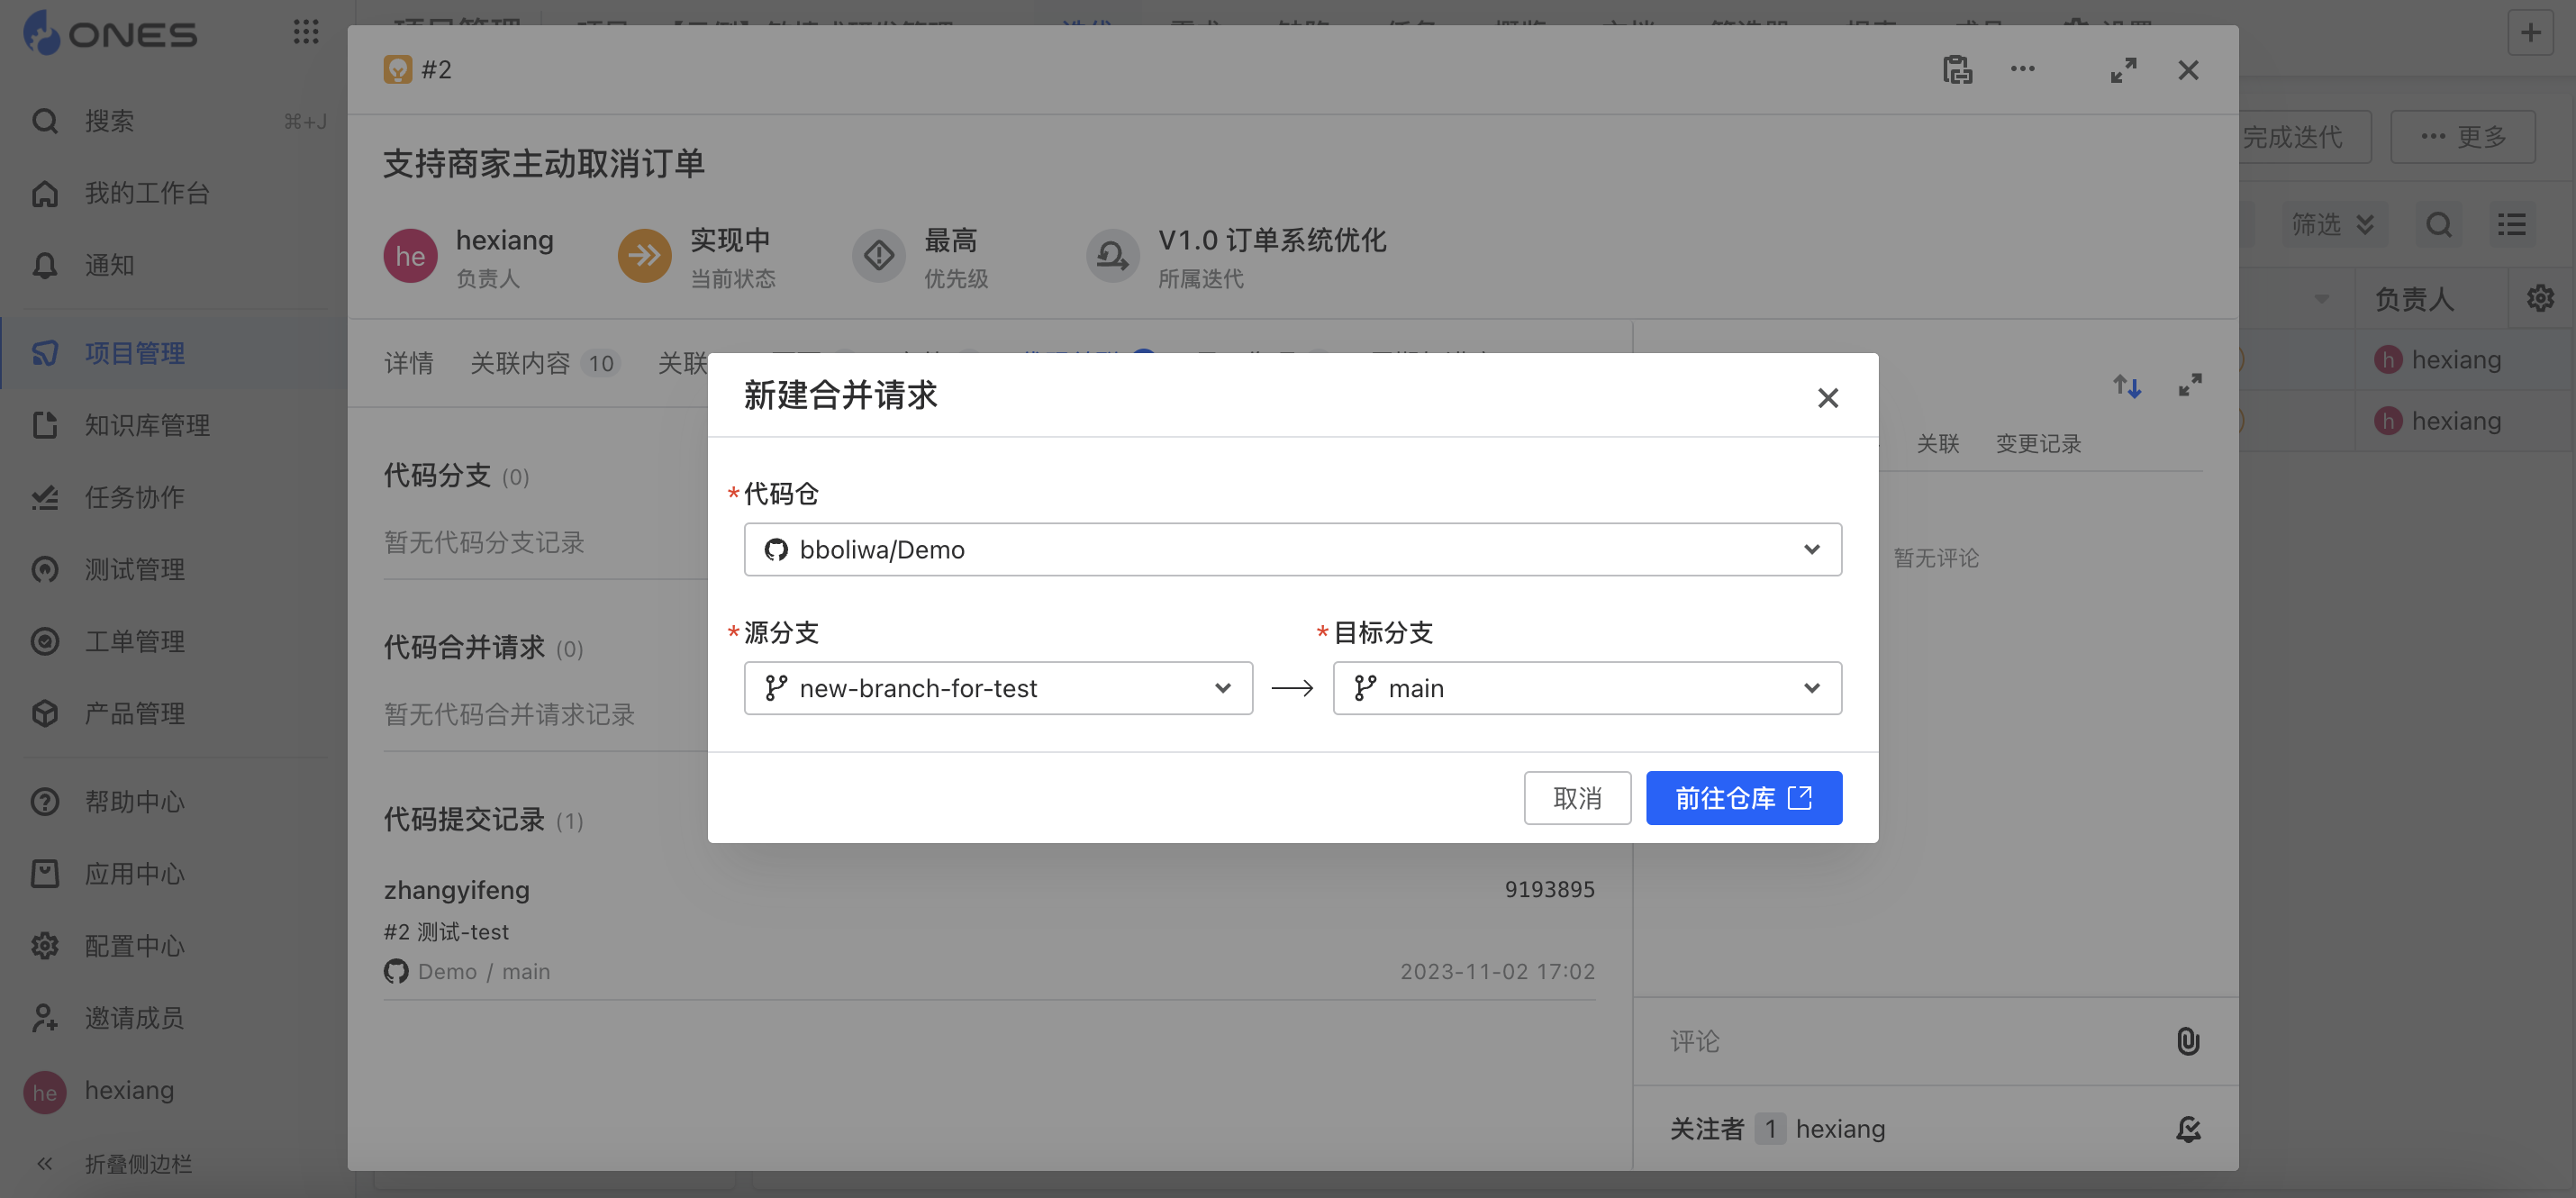The image size is (2576, 1198).
Task: Click the work item type icon next to #2
Action: 398,69
